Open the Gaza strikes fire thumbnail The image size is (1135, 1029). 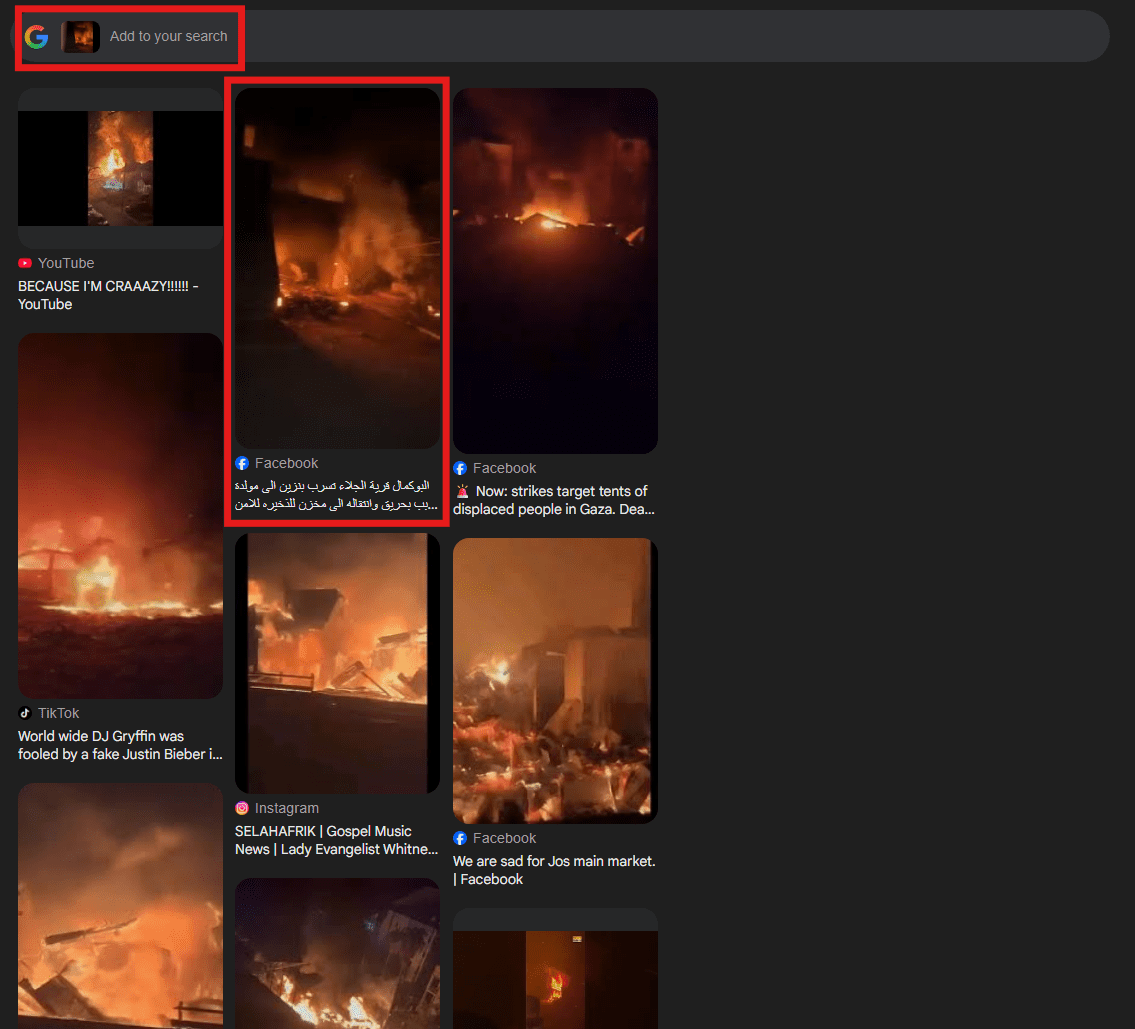[x=555, y=270]
